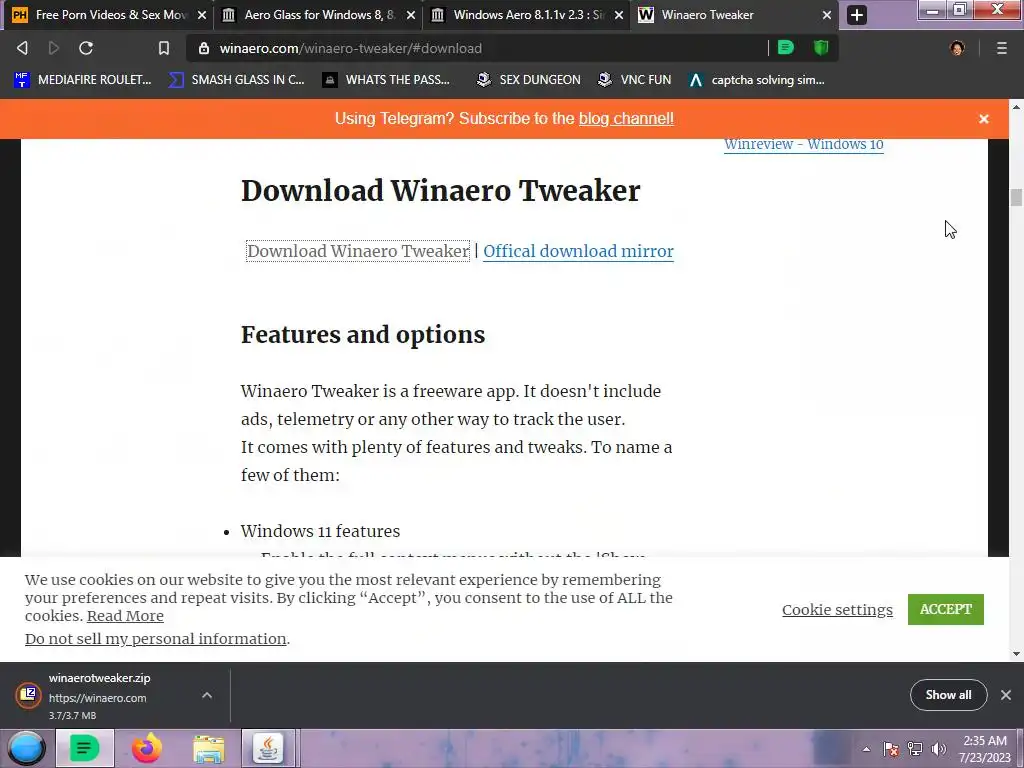This screenshot has height=768, width=1024.
Task: Open the Windows Start orb
Action: pos(26,748)
